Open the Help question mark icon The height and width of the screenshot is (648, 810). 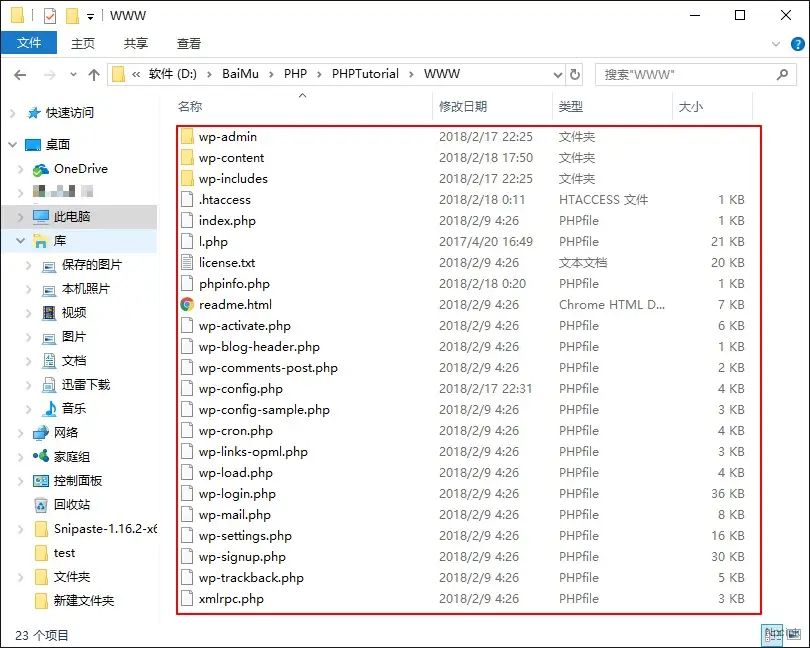pos(796,44)
